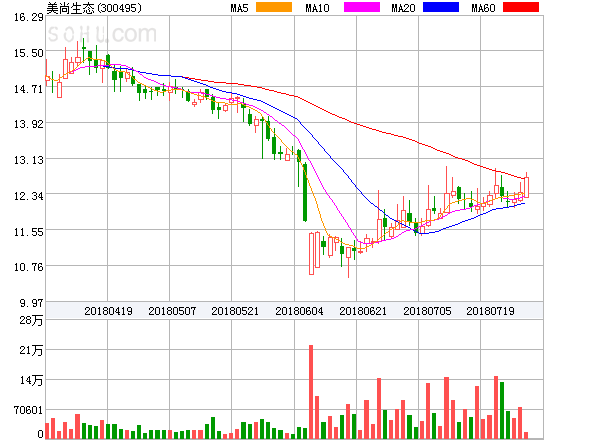Click the magenta MA10 legend swatch
The width and height of the screenshot is (600, 440).
click(362, 7)
